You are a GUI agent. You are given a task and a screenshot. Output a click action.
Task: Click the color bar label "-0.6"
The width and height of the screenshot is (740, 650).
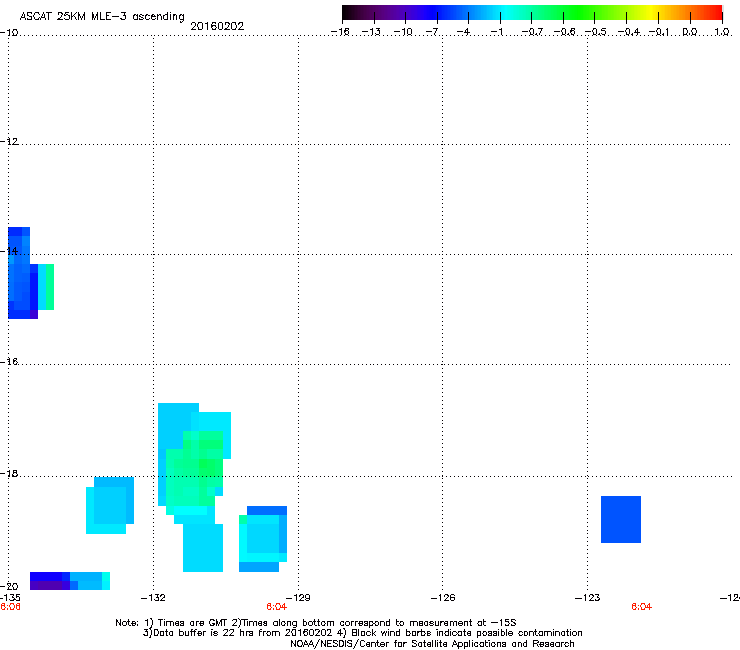coord(564,32)
